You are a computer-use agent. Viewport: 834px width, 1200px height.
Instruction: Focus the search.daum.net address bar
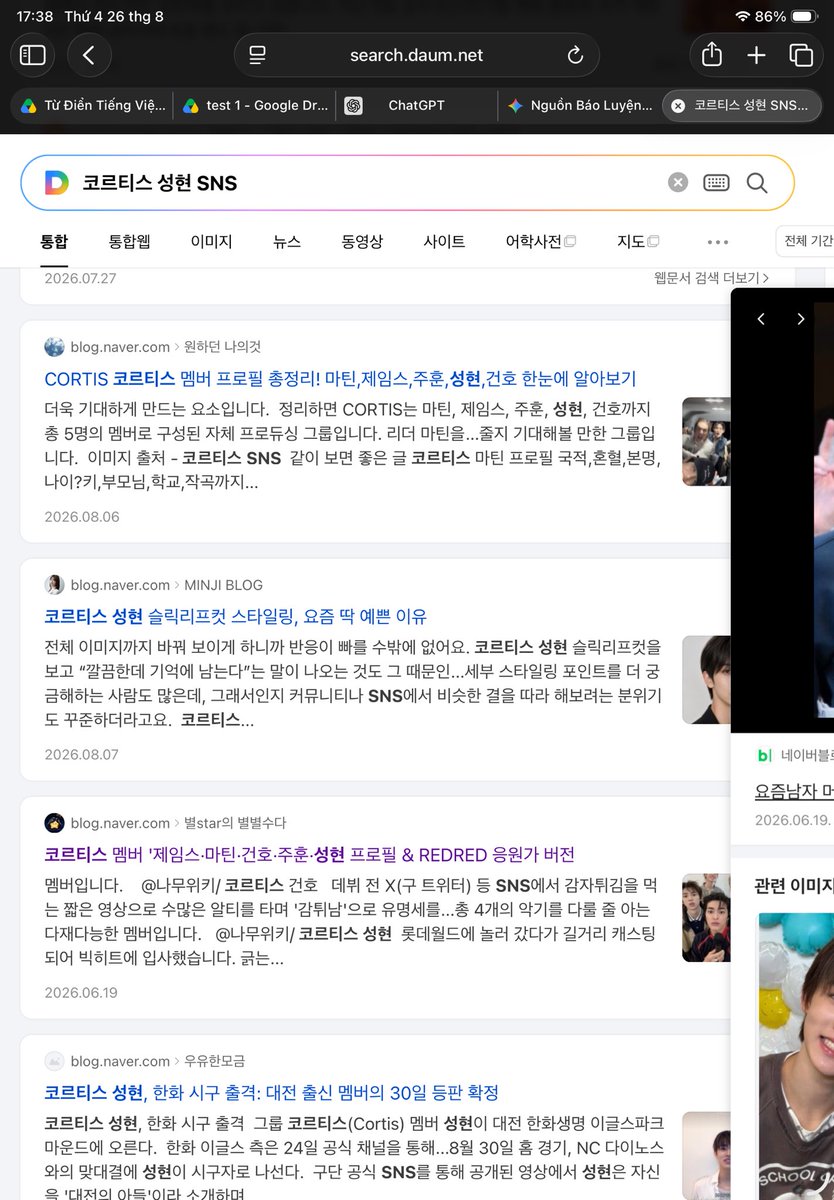pyautogui.click(x=416, y=55)
